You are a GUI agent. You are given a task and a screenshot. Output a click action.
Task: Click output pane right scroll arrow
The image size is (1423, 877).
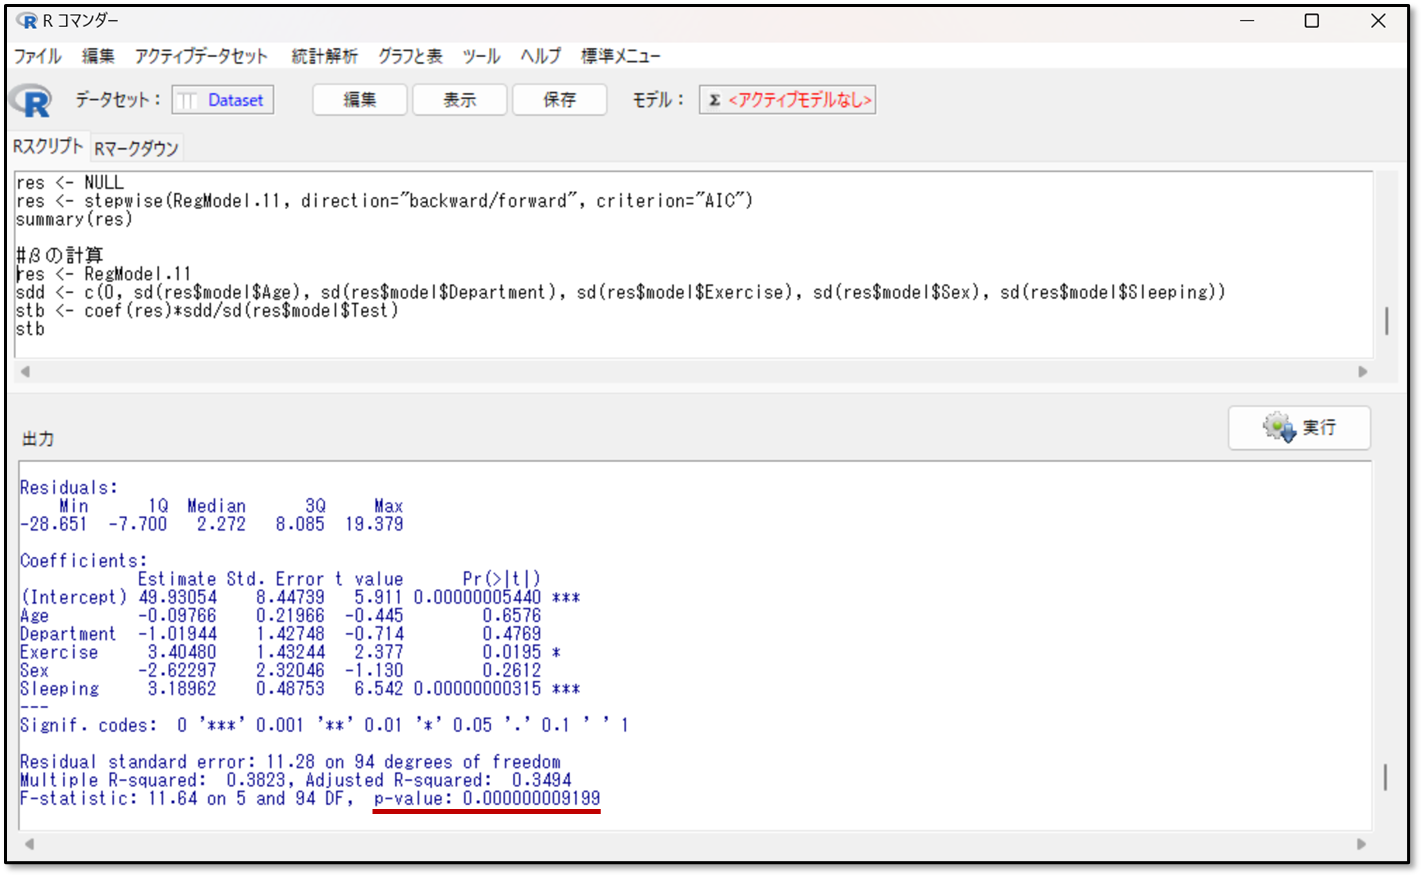pos(1361,844)
